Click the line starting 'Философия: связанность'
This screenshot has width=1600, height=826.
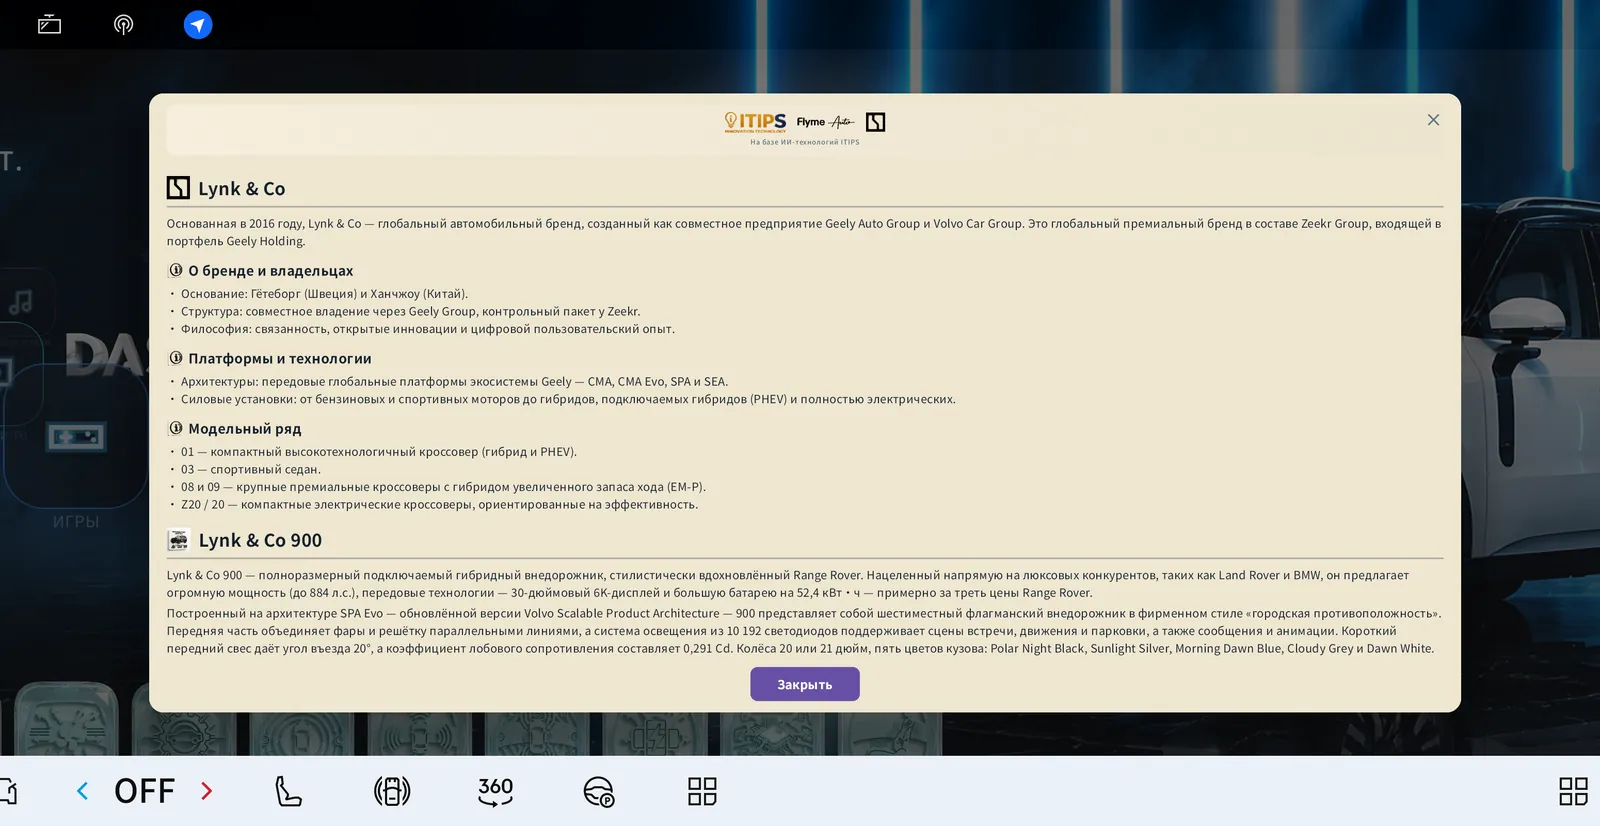(x=428, y=329)
